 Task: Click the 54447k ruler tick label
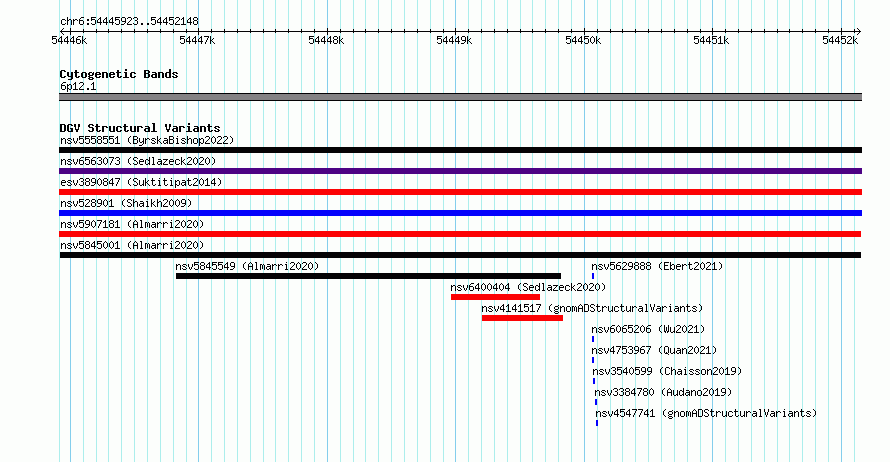click(197, 40)
